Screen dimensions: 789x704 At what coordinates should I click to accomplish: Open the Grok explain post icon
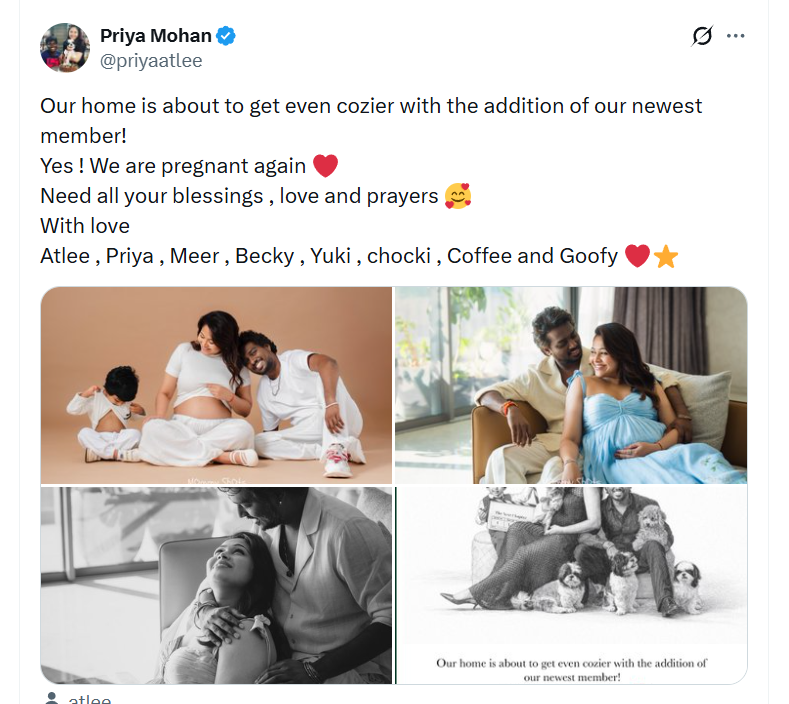click(x=702, y=37)
